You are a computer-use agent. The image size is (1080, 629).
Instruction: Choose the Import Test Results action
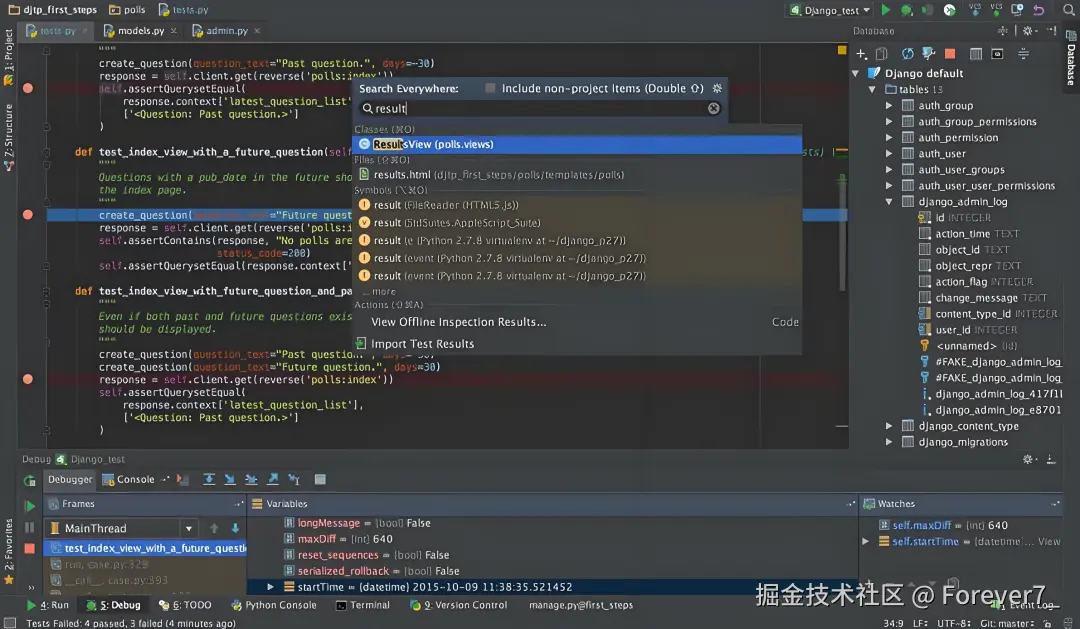pyautogui.click(x=577, y=344)
